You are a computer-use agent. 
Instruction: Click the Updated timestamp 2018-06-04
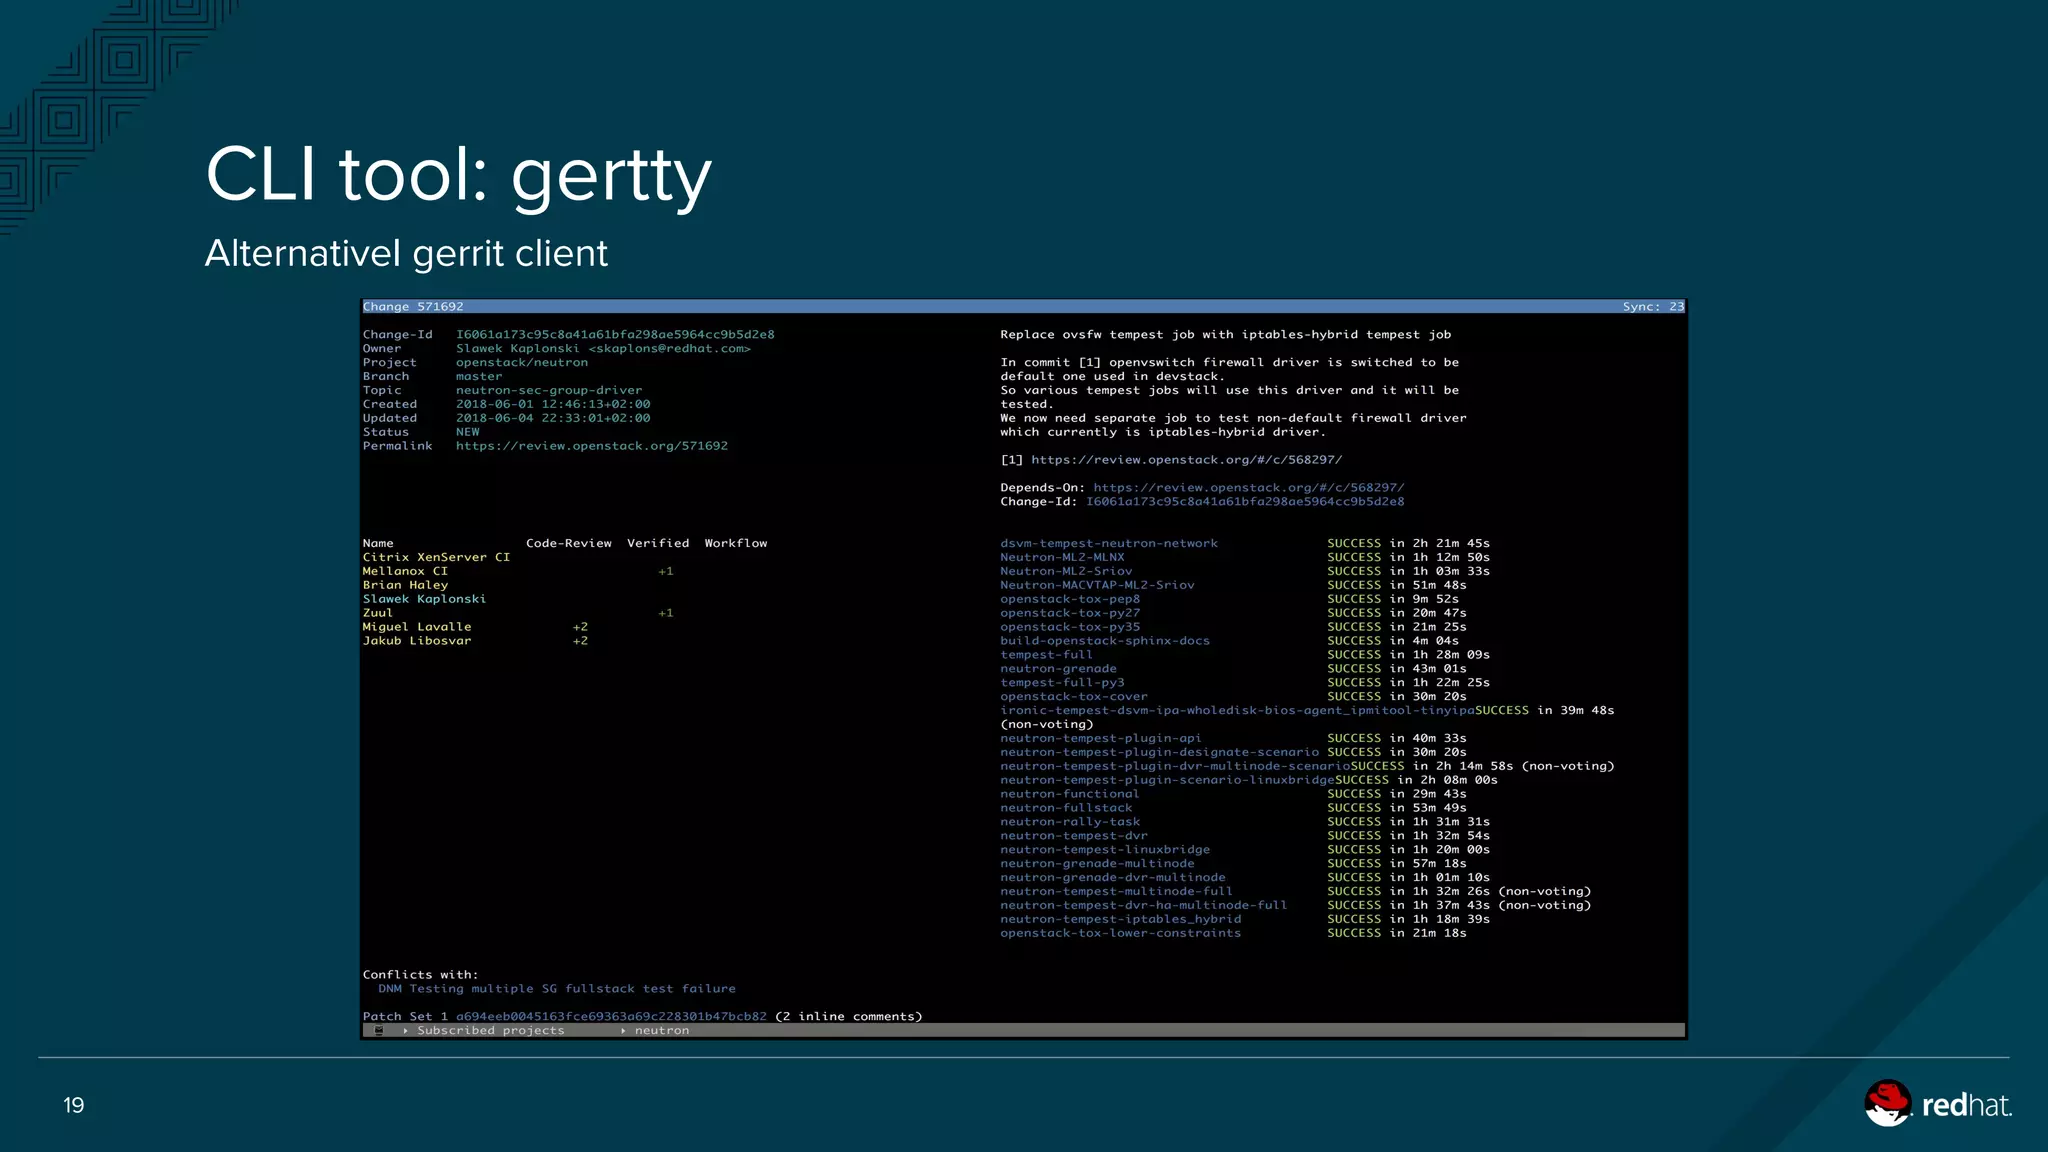[x=553, y=419]
